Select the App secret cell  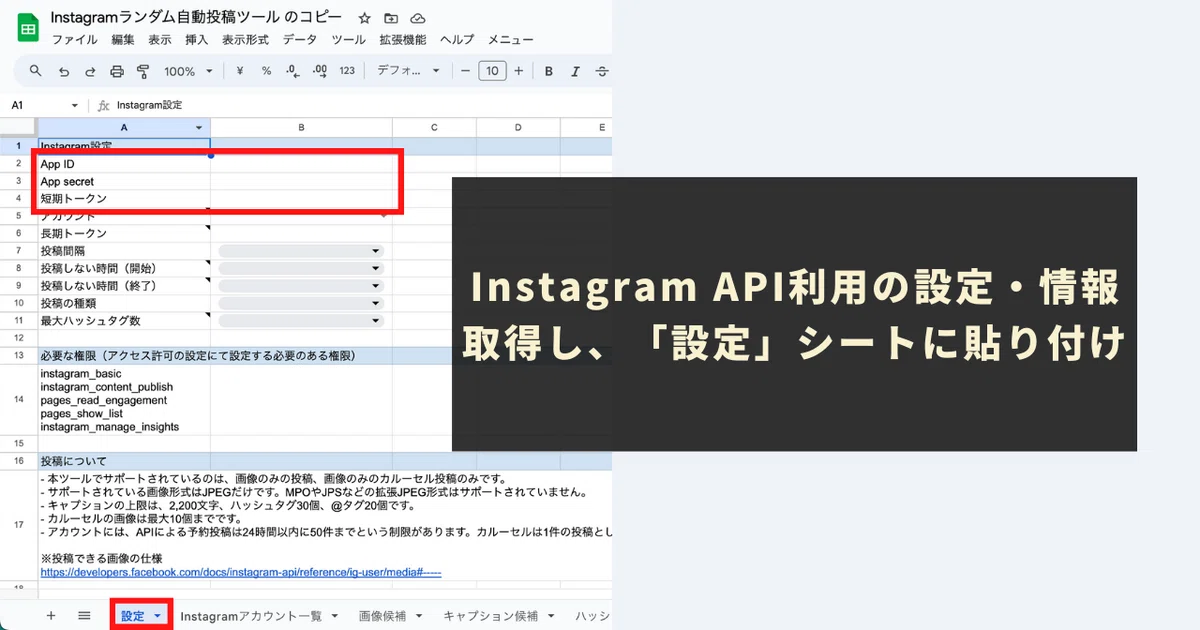(124, 181)
